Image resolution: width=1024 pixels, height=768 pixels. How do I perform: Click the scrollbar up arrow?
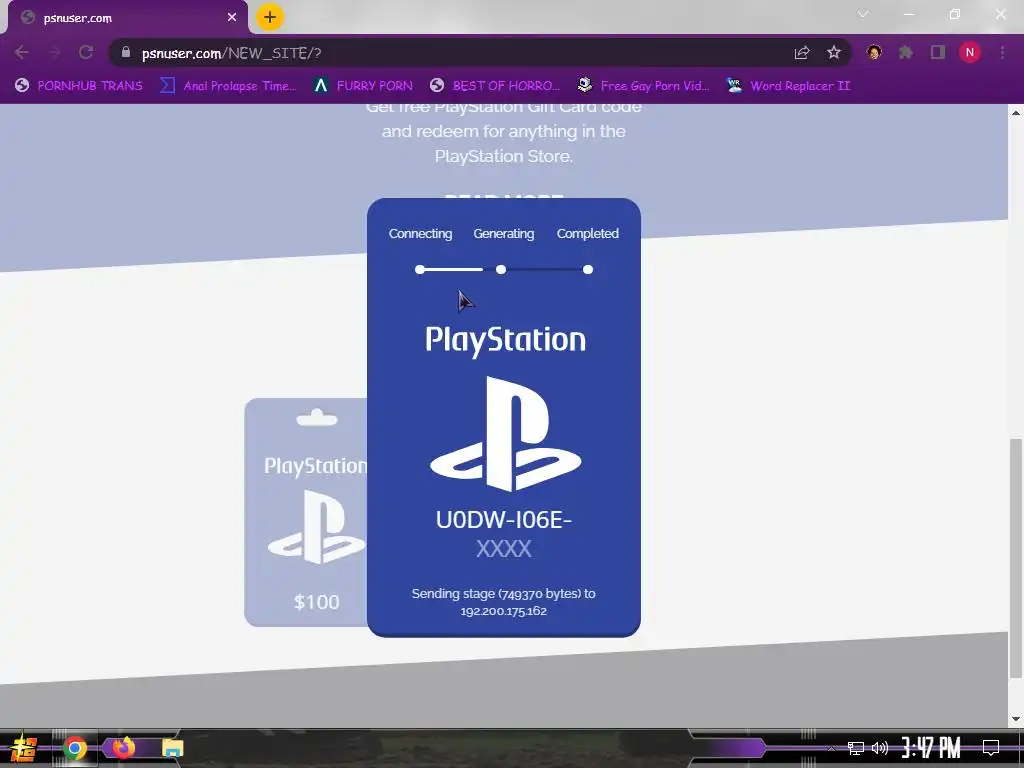click(1016, 112)
